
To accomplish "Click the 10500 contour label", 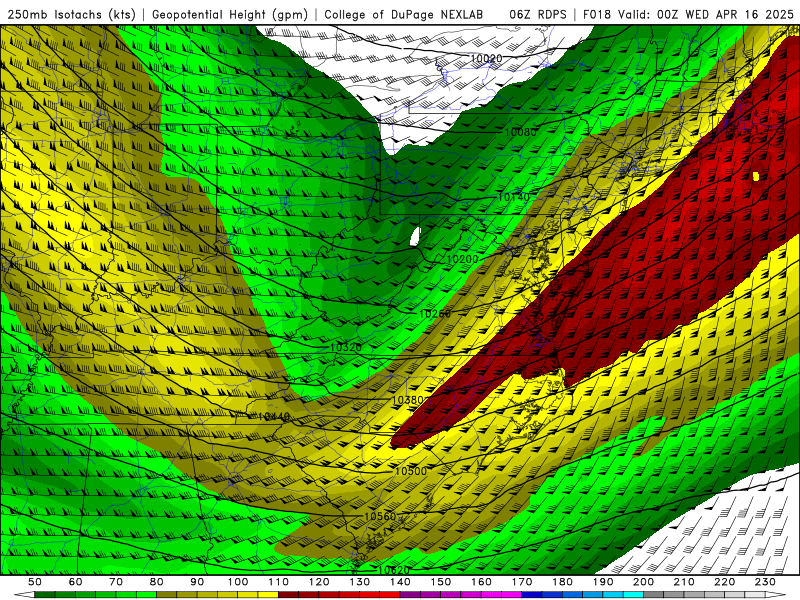I will point(411,471).
